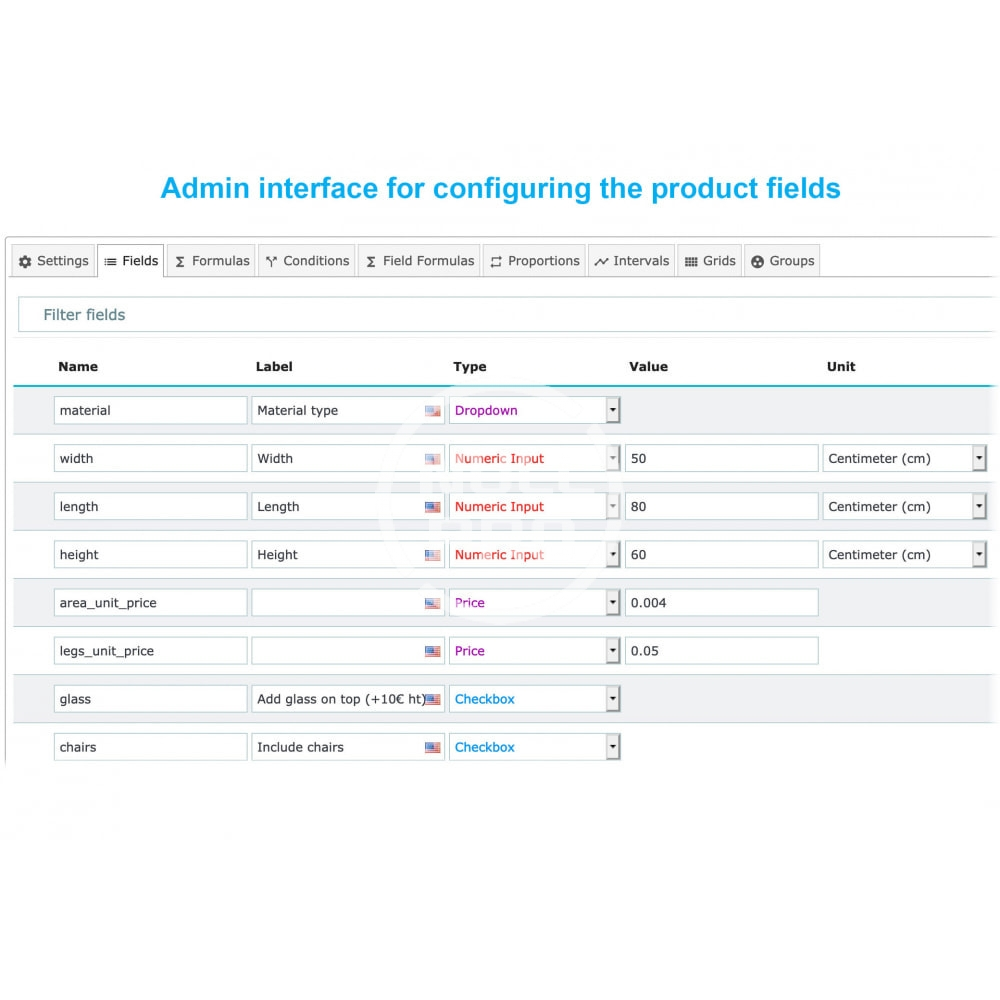The width and height of the screenshot is (1000, 1000).
Task: Switch to the Formulas tab
Action: [x=212, y=261]
